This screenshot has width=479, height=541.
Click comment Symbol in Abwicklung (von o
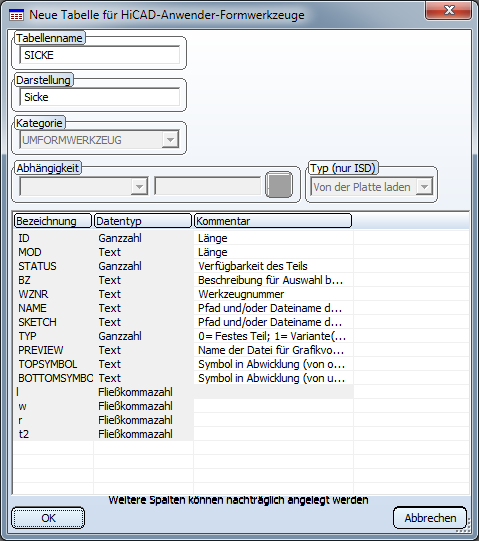[x=271, y=364]
